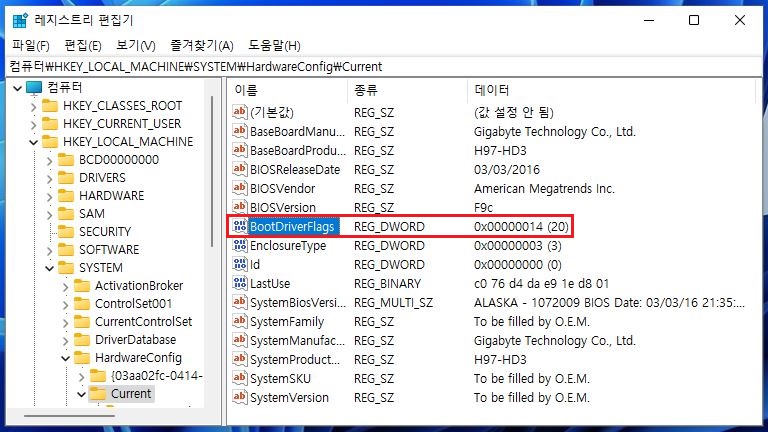Click the Id DWORD value icon

tap(240, 264)
